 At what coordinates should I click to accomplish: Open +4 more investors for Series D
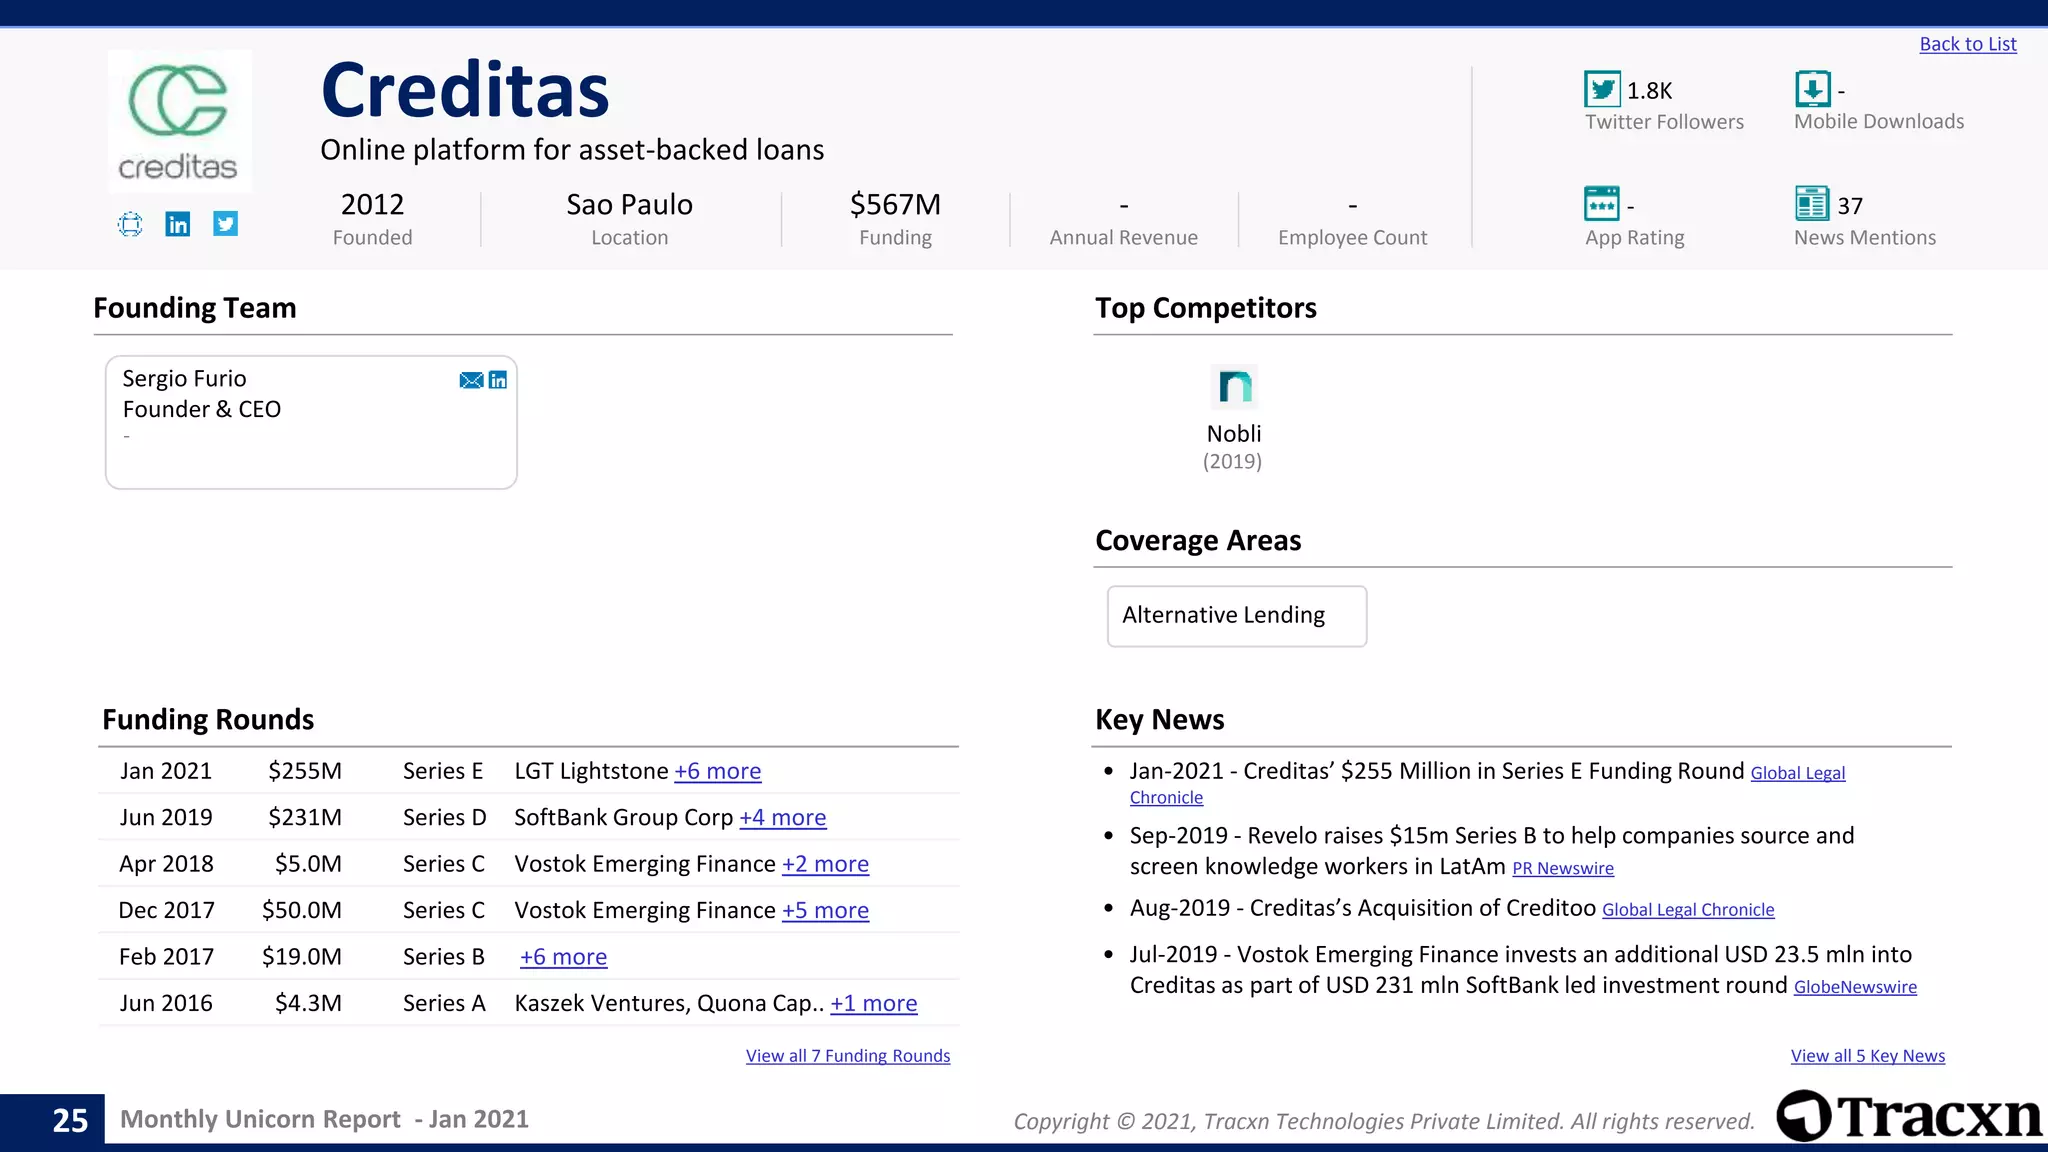[783, 817]
